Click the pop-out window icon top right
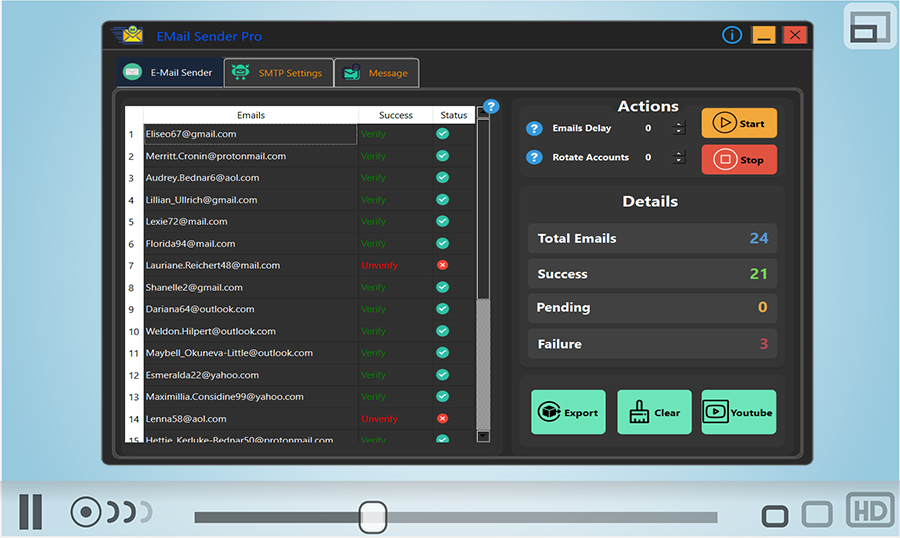The height and width of the screenshot is (538, 900). tap(870, 26)
